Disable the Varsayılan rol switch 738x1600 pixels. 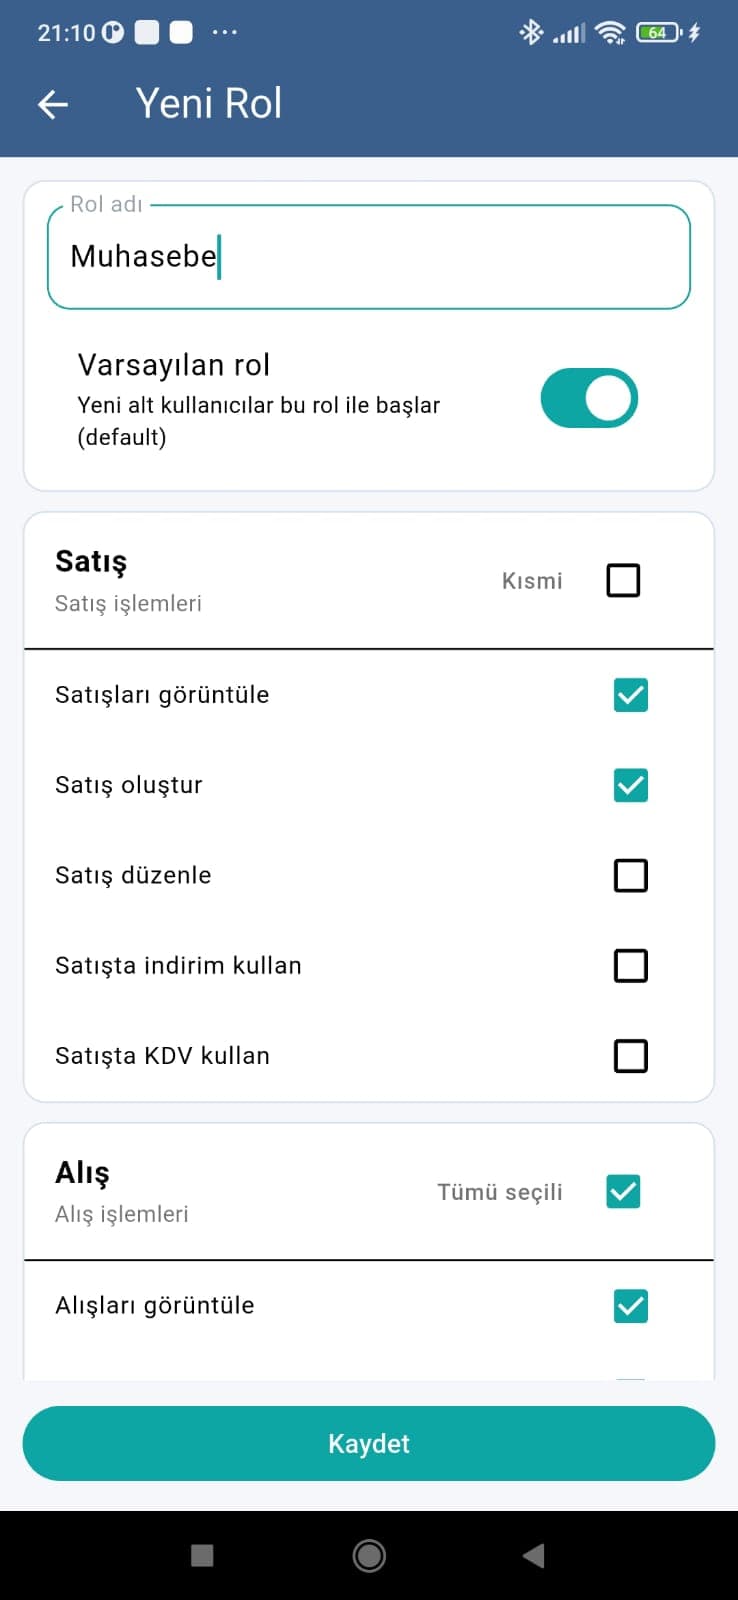pyautogui.click(x=589, y=399)
